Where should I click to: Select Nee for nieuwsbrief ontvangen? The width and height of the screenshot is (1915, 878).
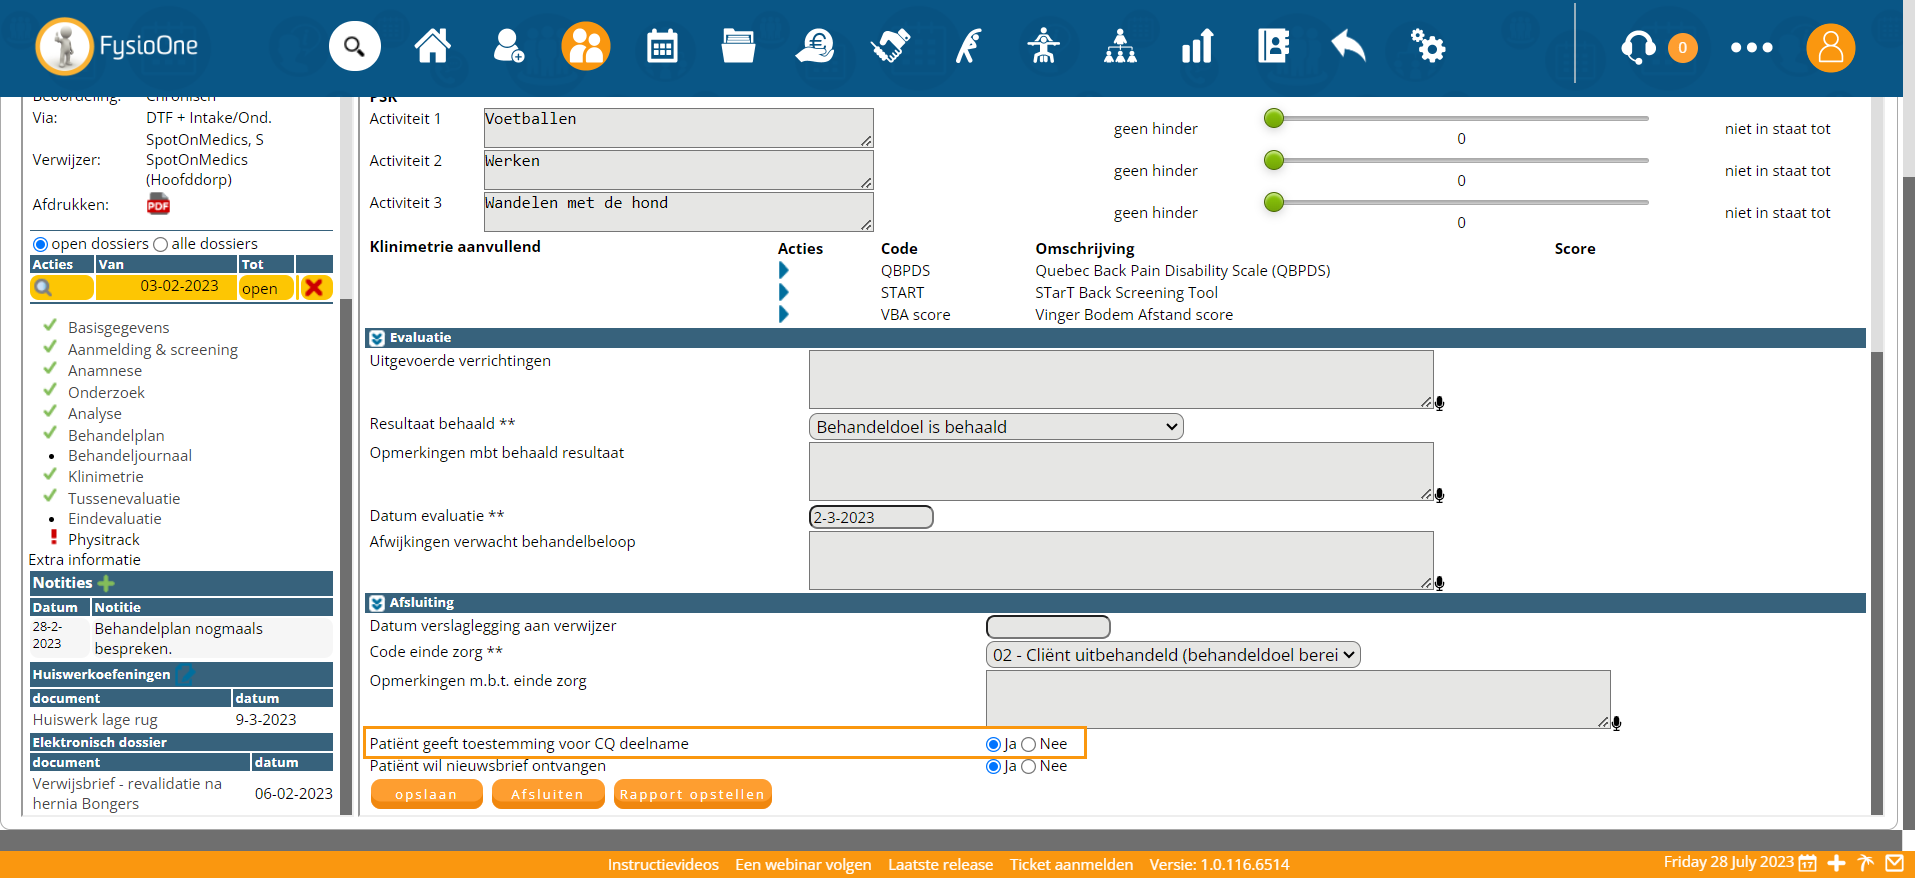1028,766
